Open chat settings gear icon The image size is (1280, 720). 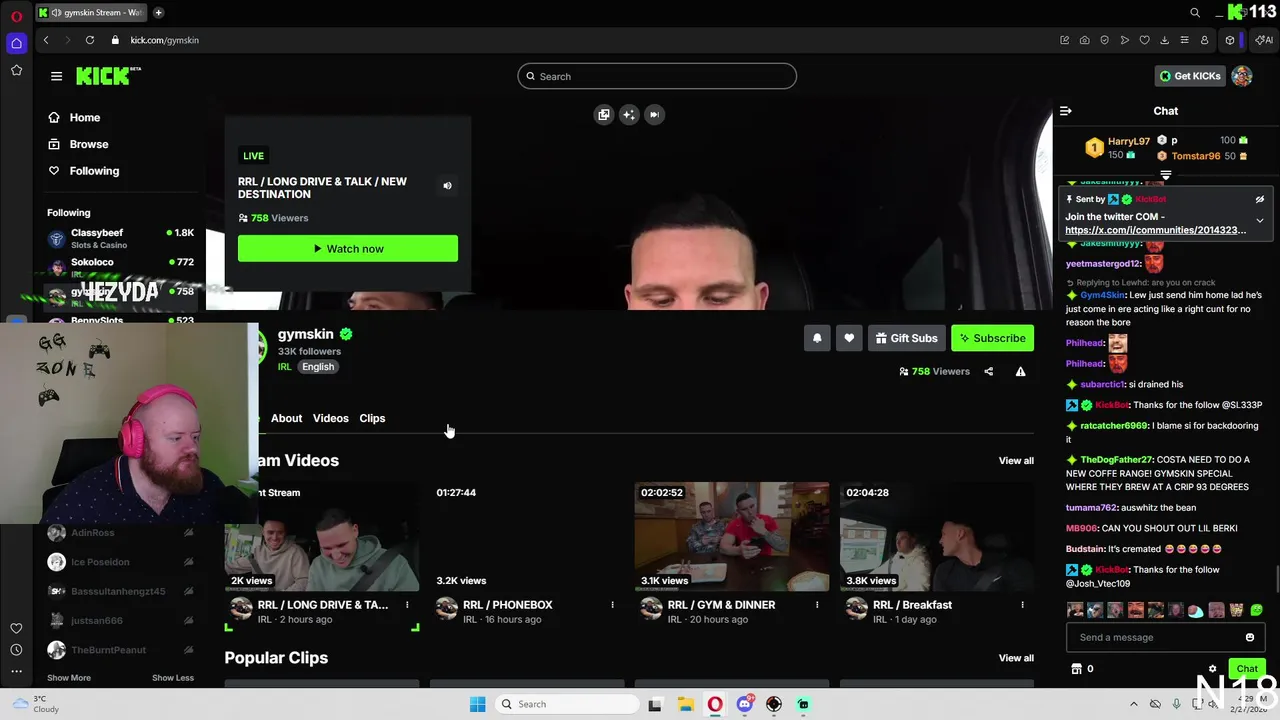point(1212,669)
